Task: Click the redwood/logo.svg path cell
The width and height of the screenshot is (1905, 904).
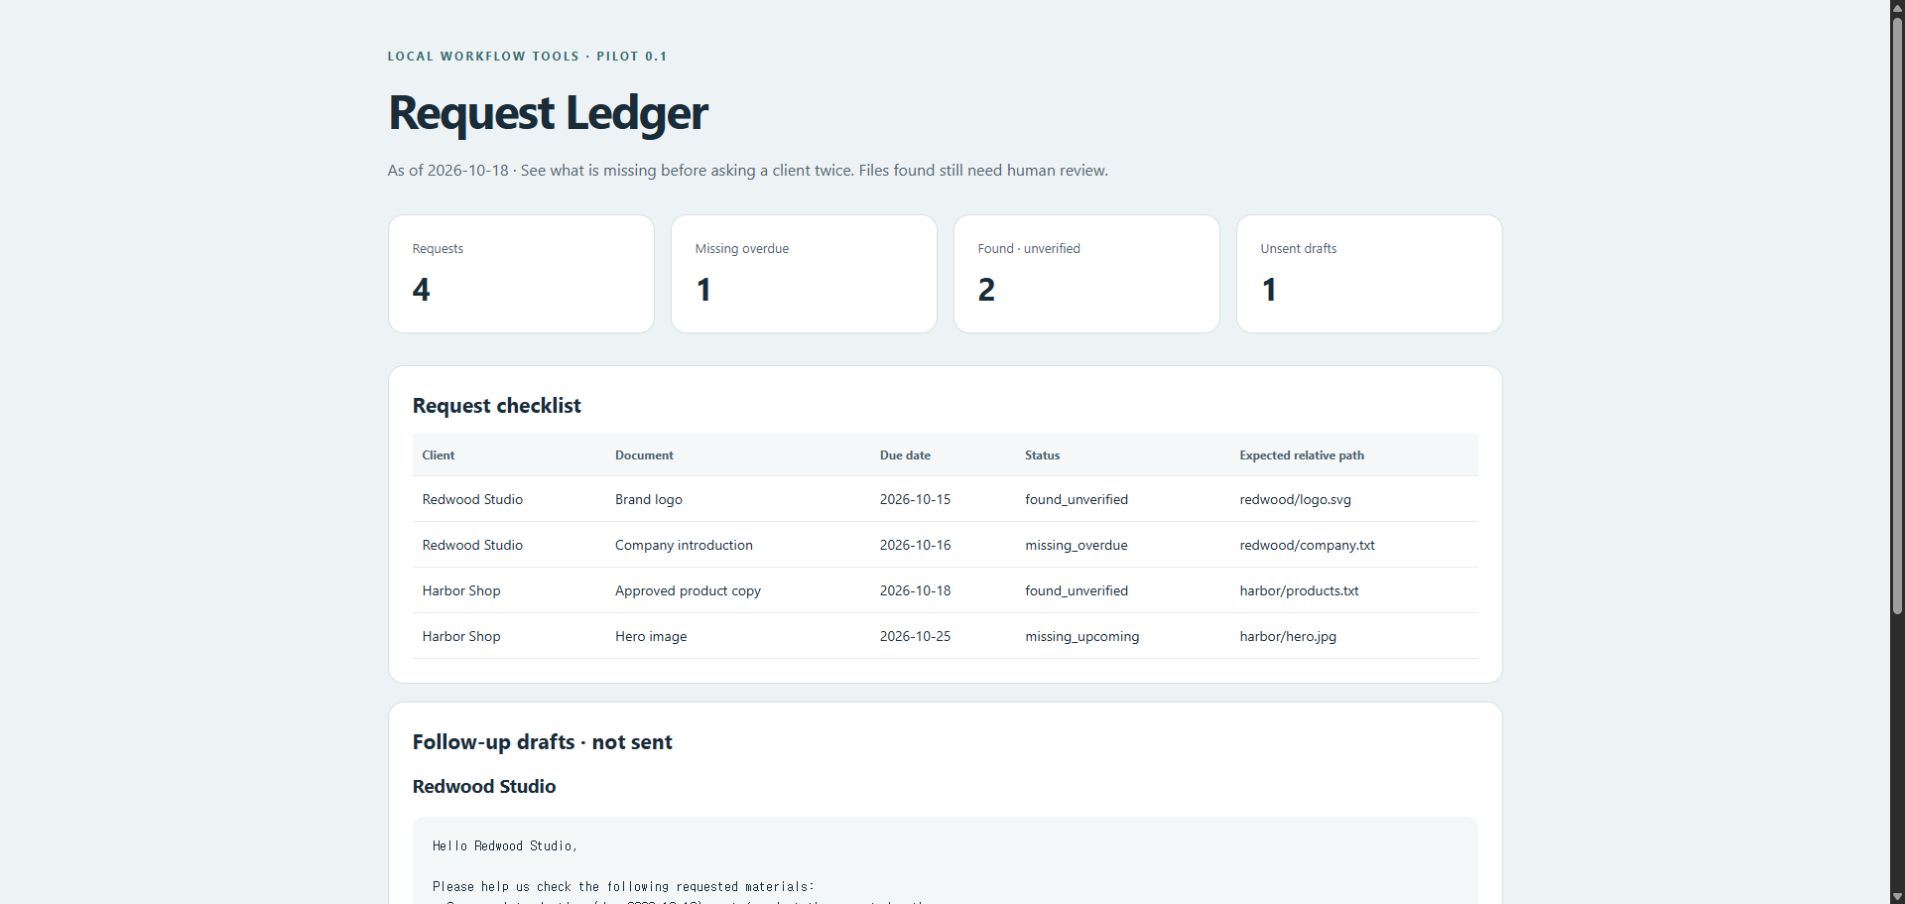Action: click(x=1295, y=499)
